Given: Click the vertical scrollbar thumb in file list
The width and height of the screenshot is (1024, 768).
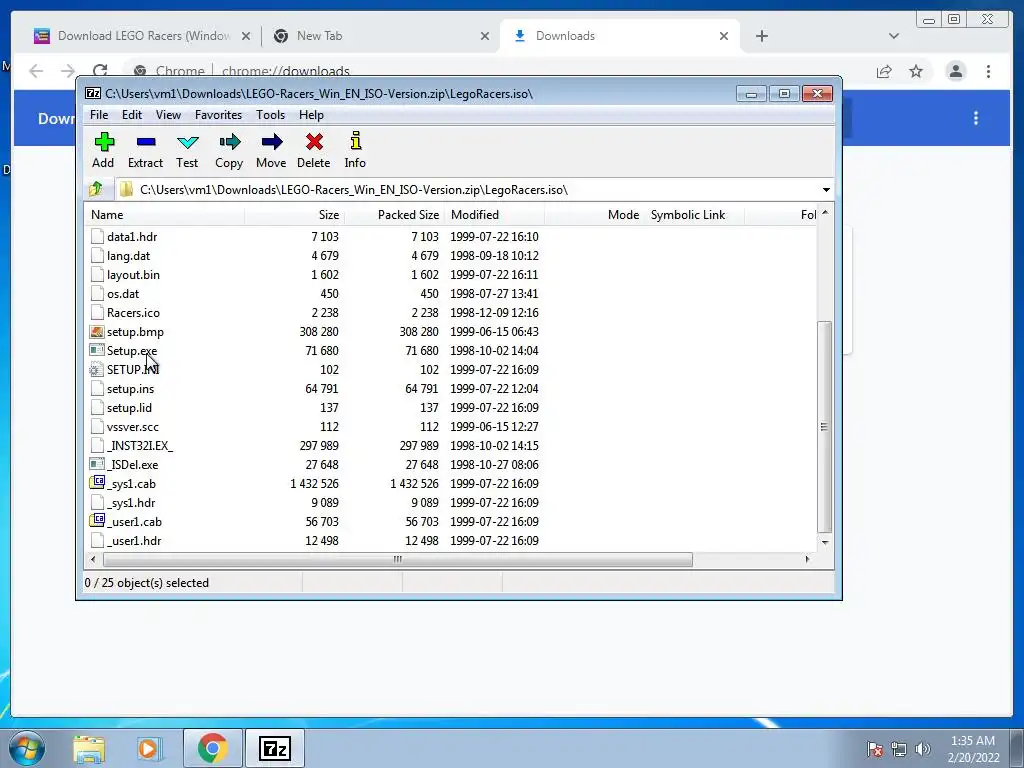Looking at the screenshot, I should pyautogui.click(x=825, y=427).
